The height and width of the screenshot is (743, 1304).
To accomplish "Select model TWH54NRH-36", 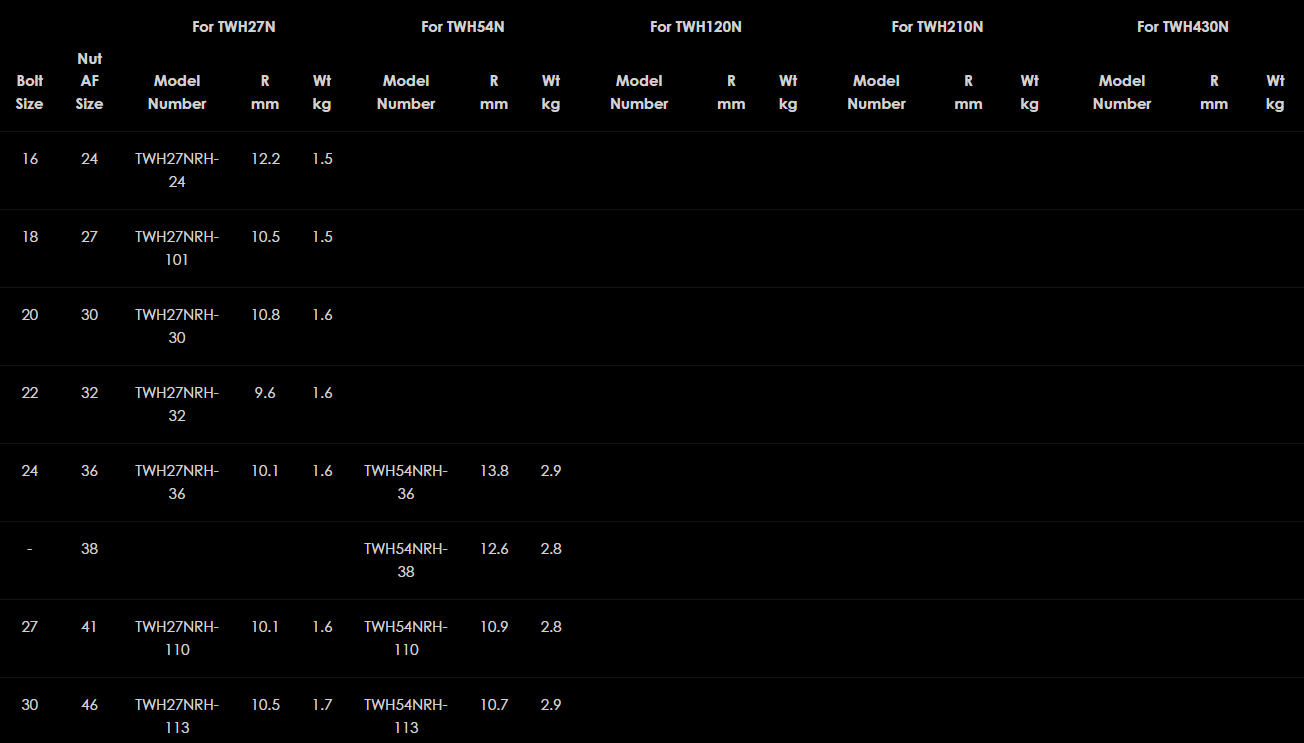I will [406, 482].
